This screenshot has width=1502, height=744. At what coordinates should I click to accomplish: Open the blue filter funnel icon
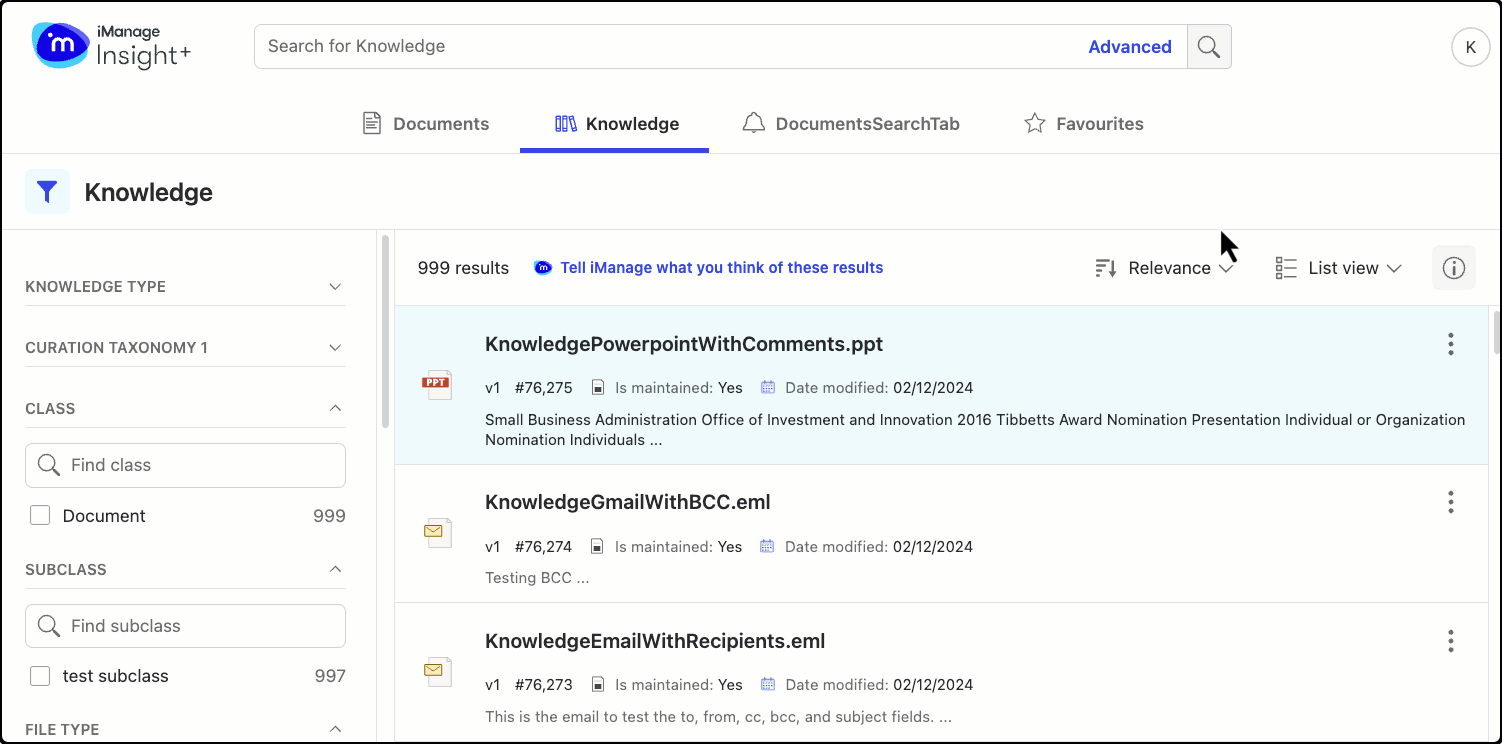click(x=47, y=192)
